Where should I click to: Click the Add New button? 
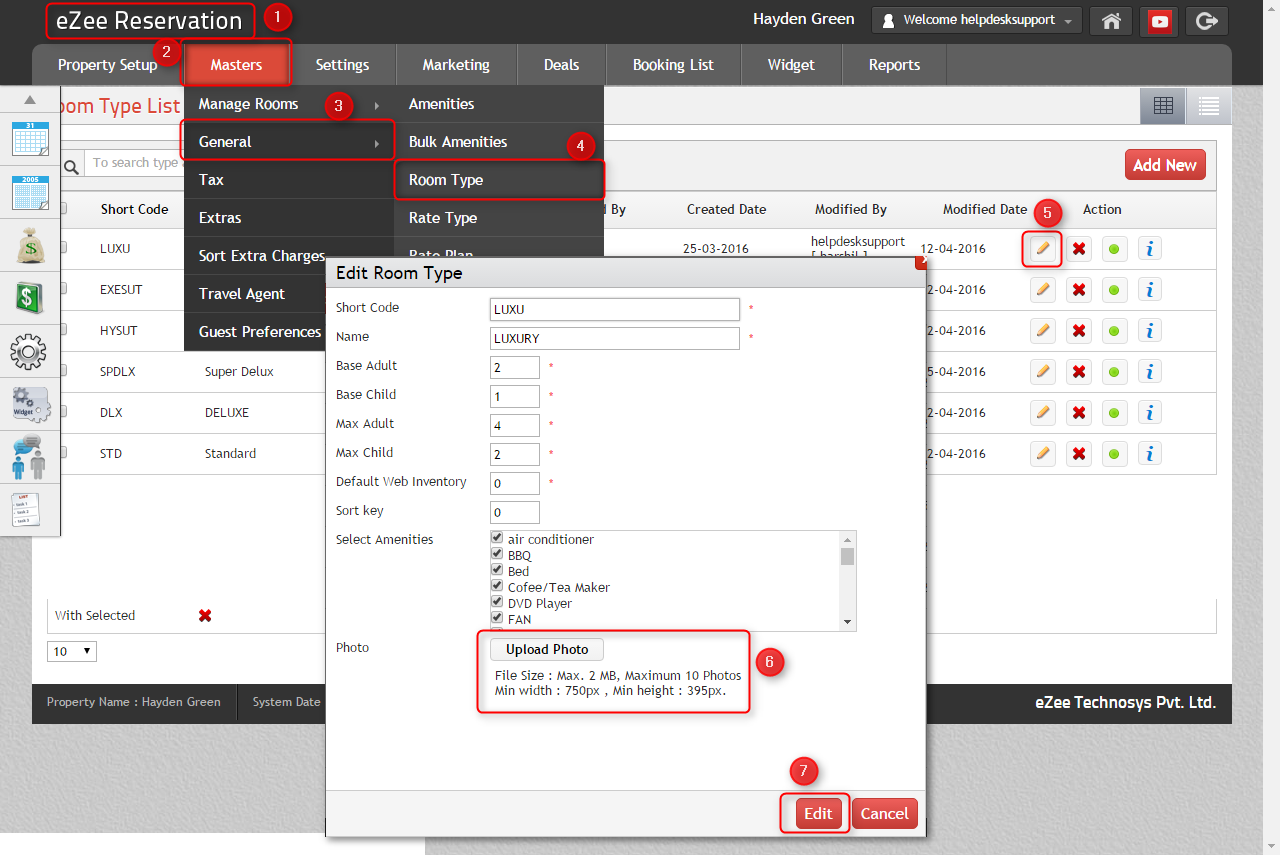(1165, 165)
